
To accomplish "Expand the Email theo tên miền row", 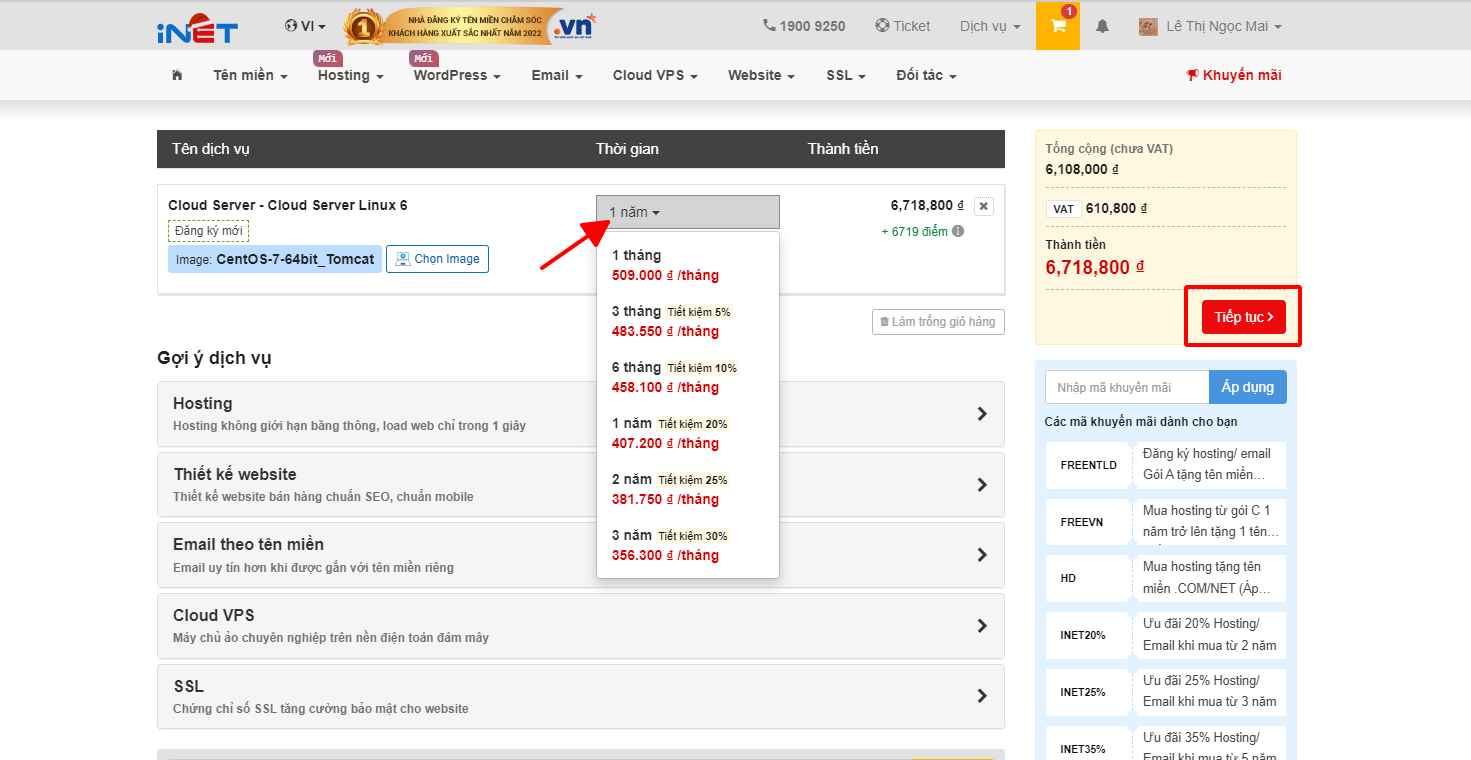I will (581, 555).
